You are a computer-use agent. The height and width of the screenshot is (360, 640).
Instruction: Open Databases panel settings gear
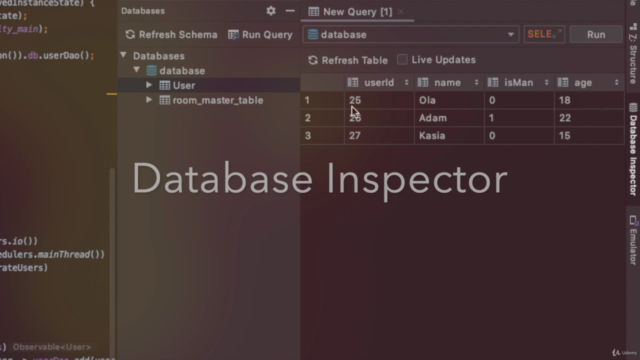pyautogui.click(x=271, y=11)
